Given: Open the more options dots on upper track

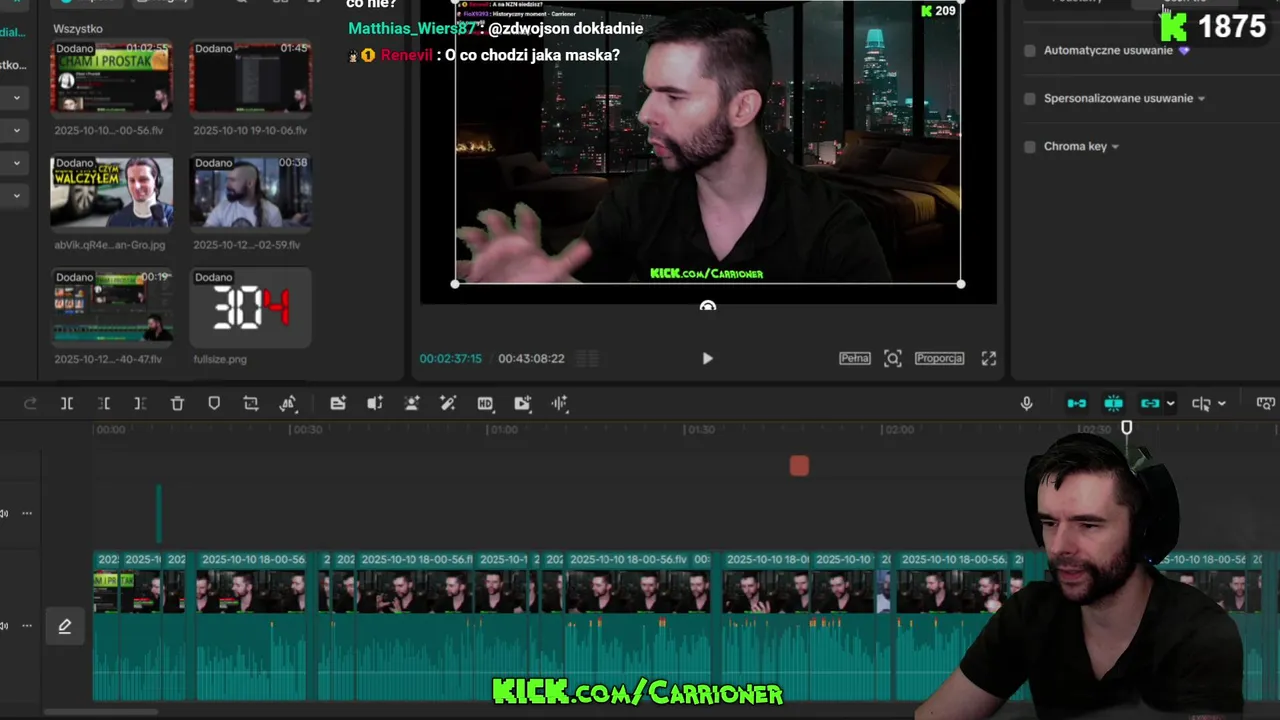Looking at the screenshot, I should [27, 513].
